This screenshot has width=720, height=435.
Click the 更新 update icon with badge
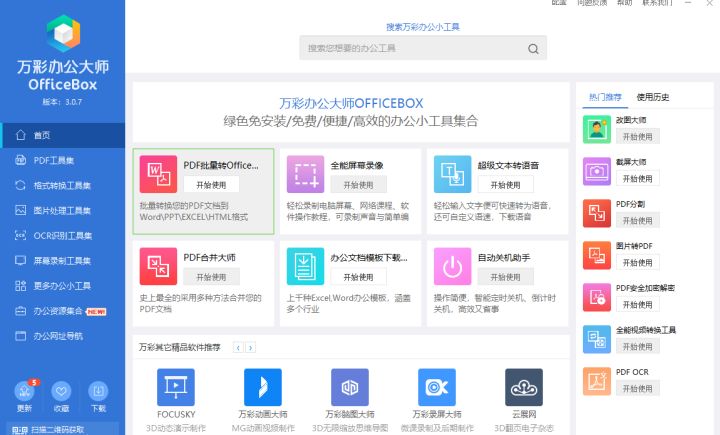24,391
